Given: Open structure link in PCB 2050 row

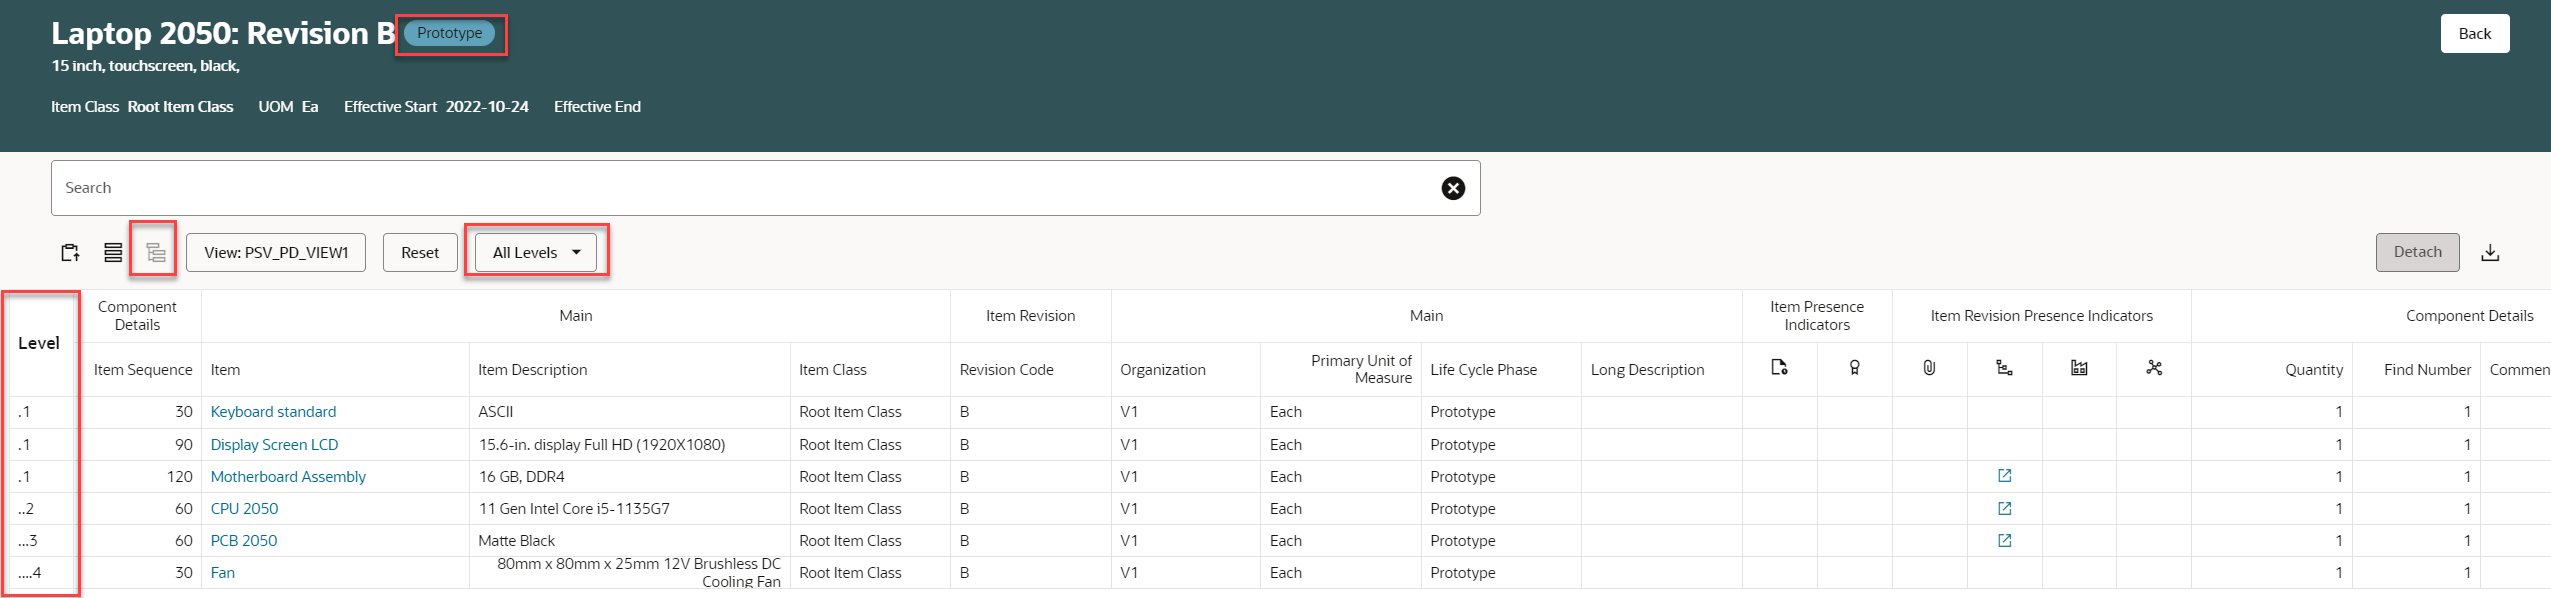Looking at the screenshot, I should pos(2004,540).
